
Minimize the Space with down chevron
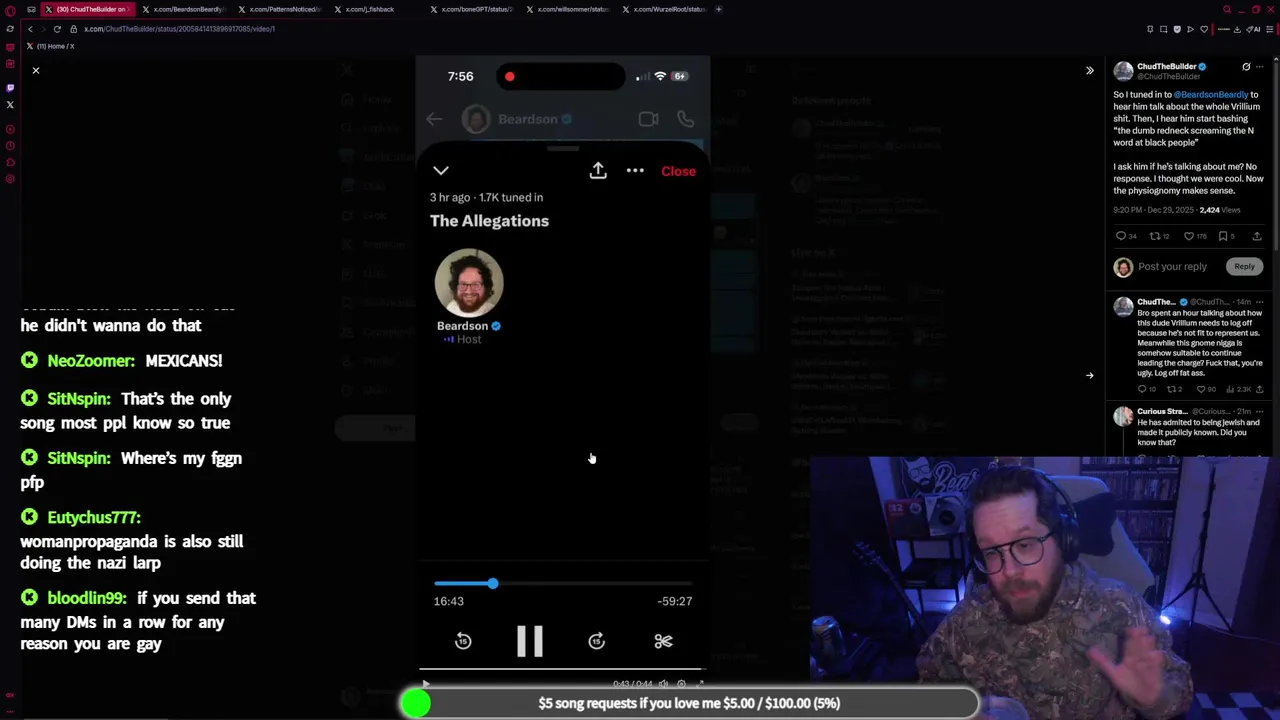441,171
